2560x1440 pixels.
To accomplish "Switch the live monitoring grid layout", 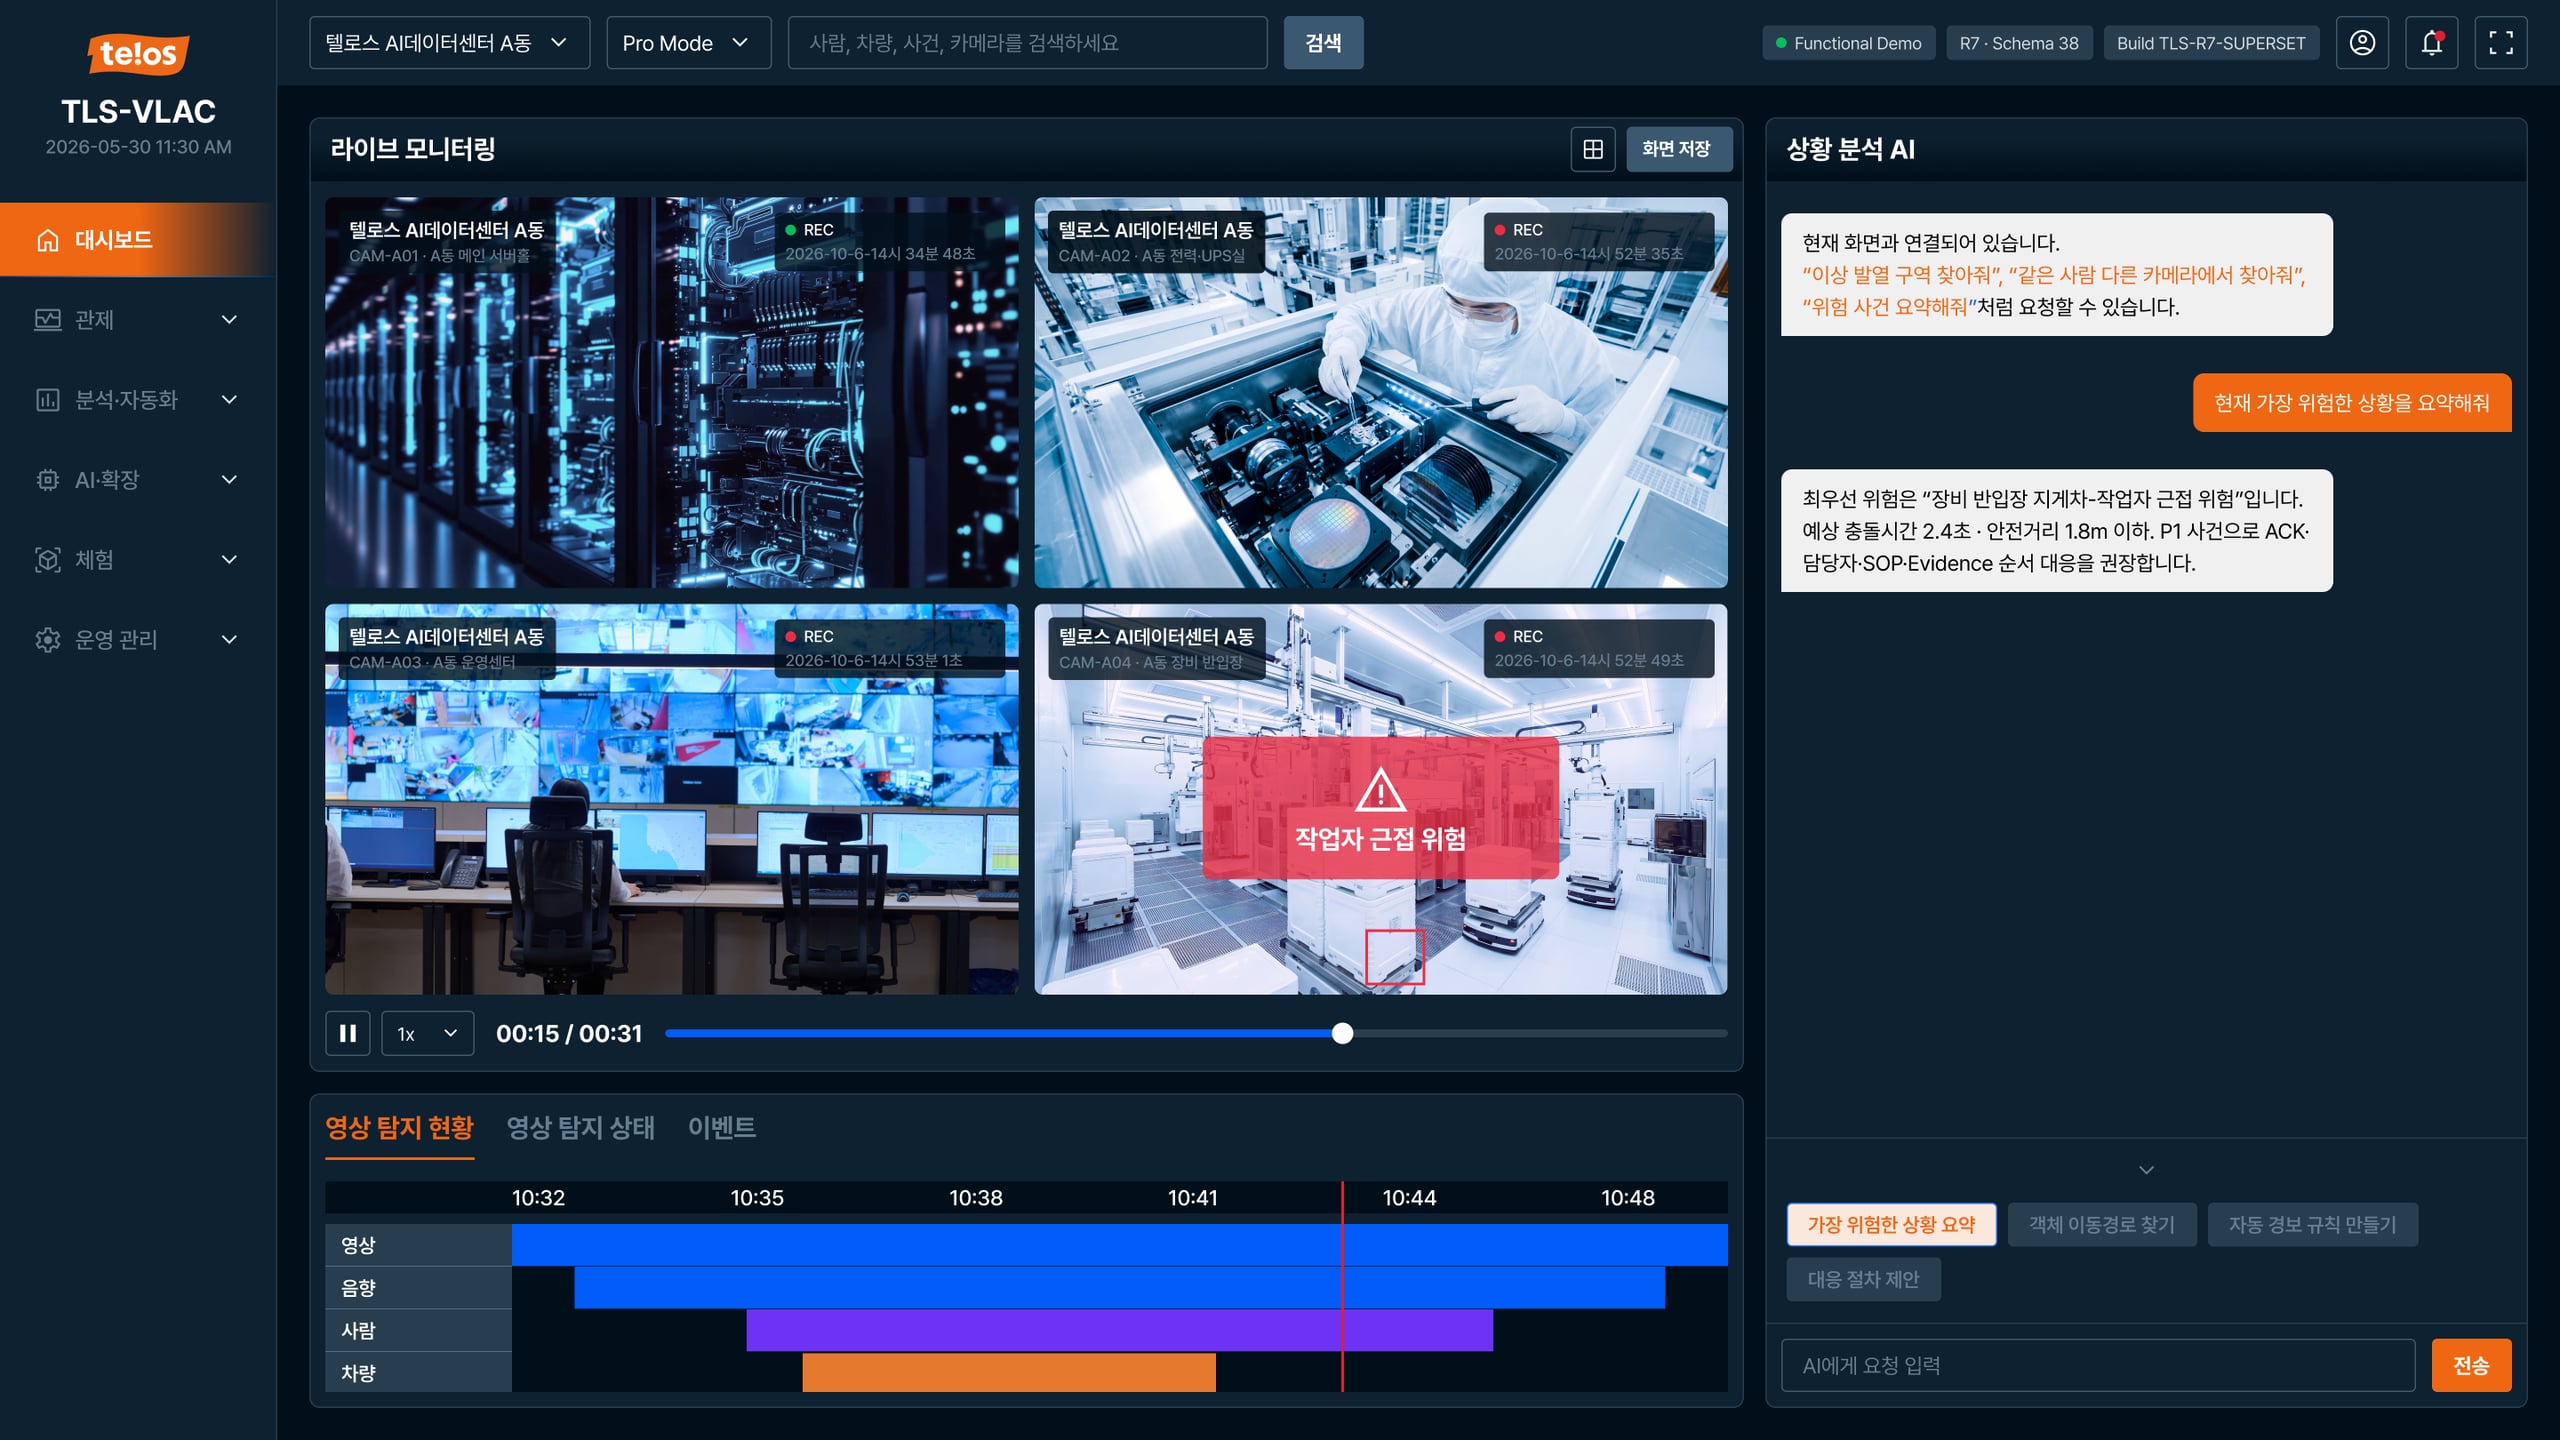I will tap(1593, 149).
